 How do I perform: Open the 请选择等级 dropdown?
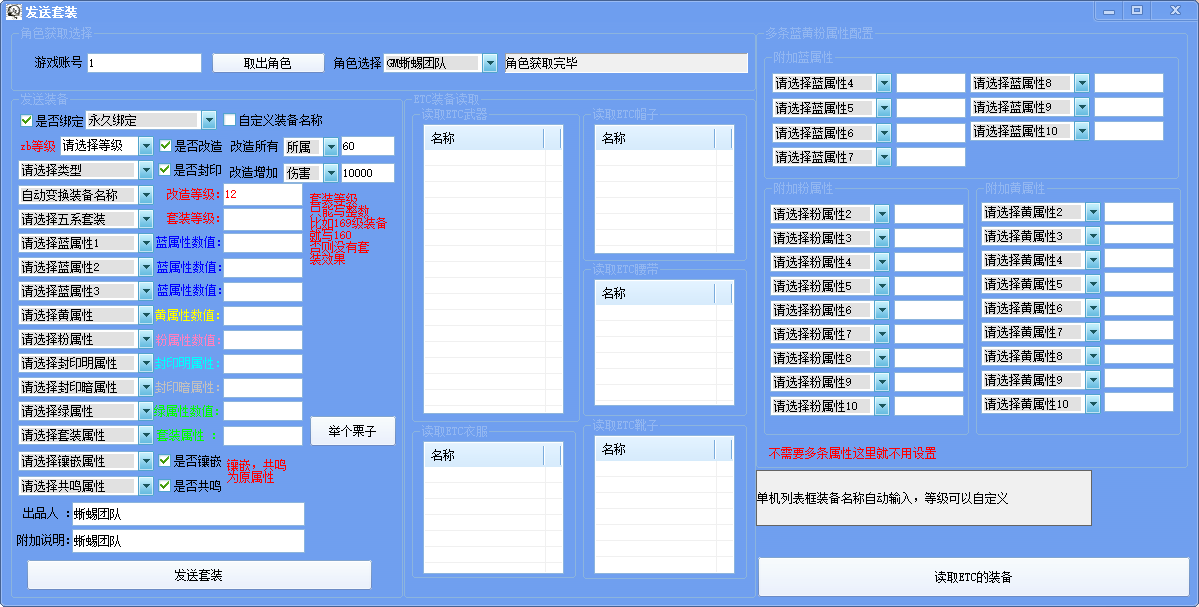(145, 146)
